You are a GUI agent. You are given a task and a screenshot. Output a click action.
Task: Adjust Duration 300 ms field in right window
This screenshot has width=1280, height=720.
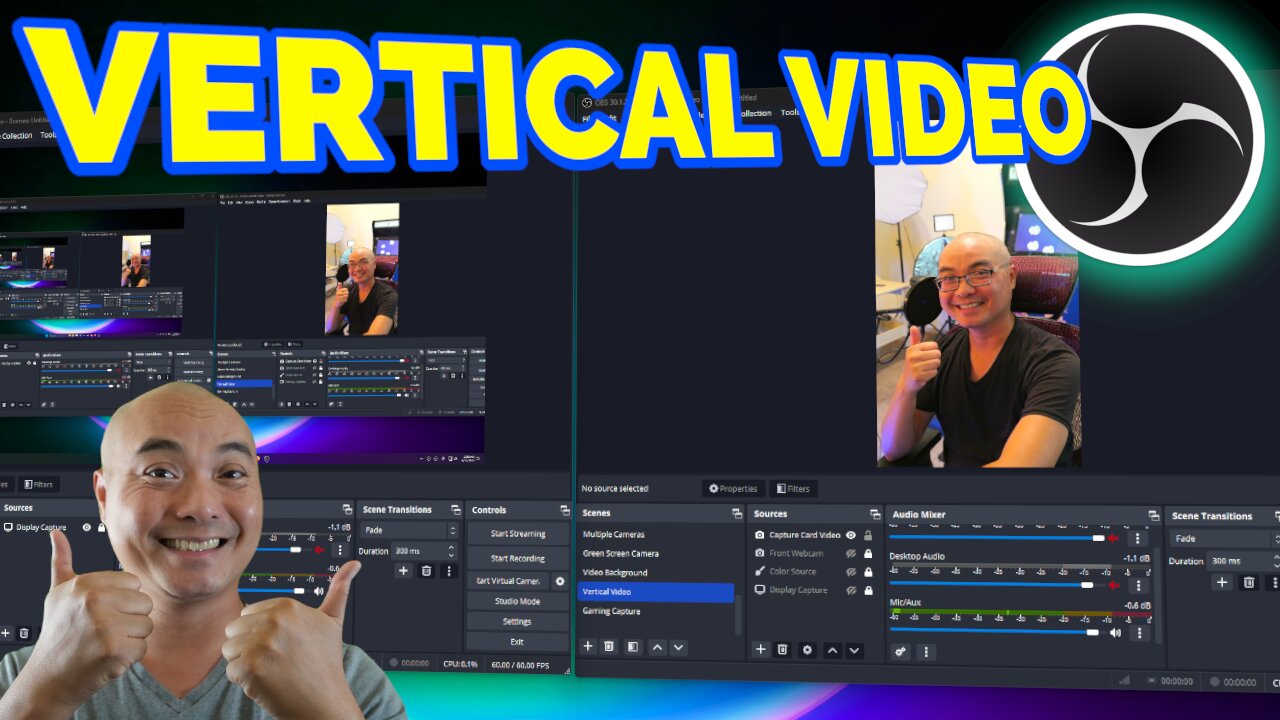click(x=1243, y=561)
